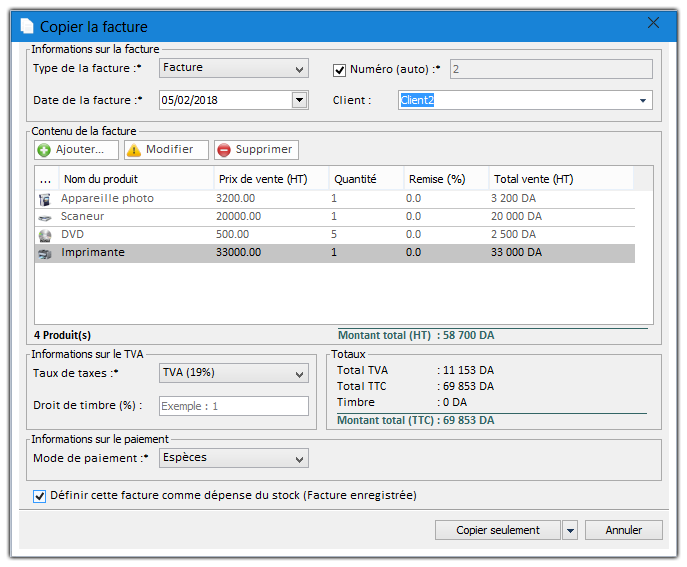Select the Scaneur row icon
687x567 pixels.
(x=44, y=217)
